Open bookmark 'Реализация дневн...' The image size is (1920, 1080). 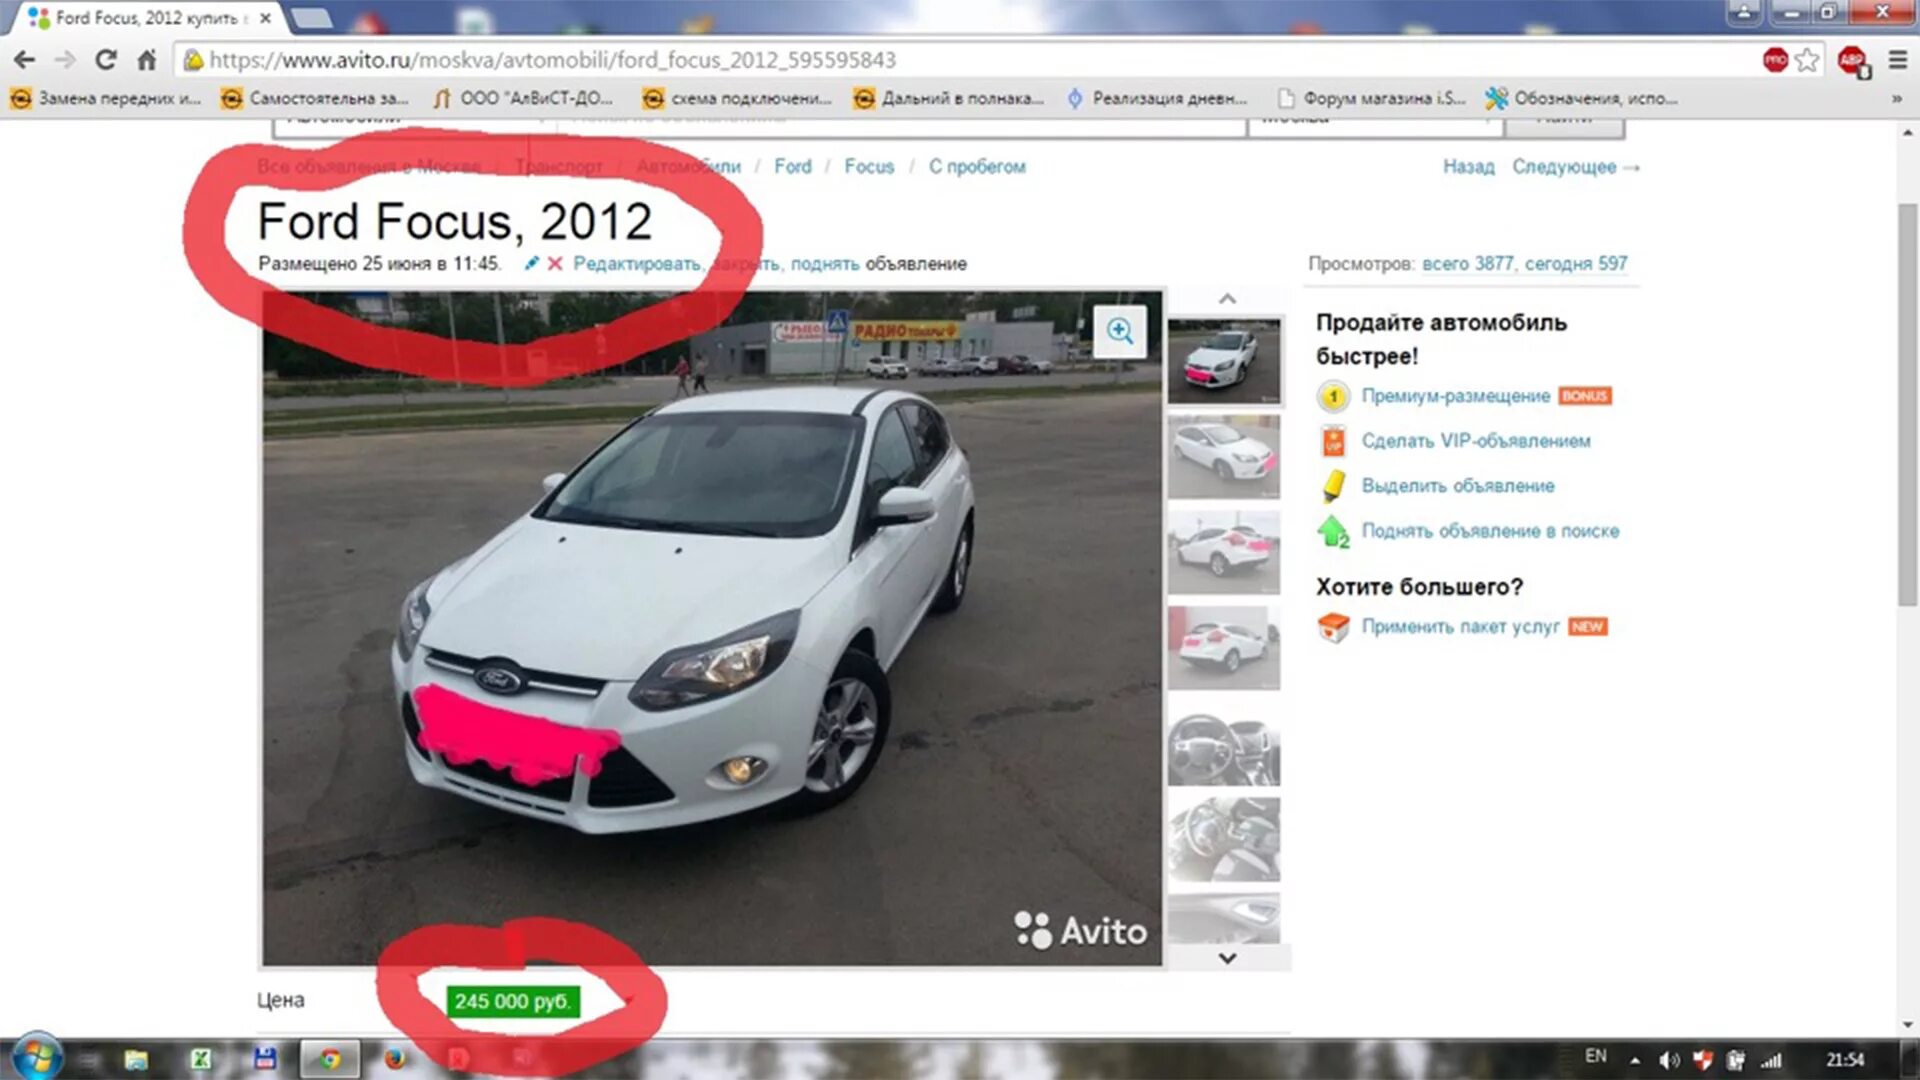click(1157, 98)
